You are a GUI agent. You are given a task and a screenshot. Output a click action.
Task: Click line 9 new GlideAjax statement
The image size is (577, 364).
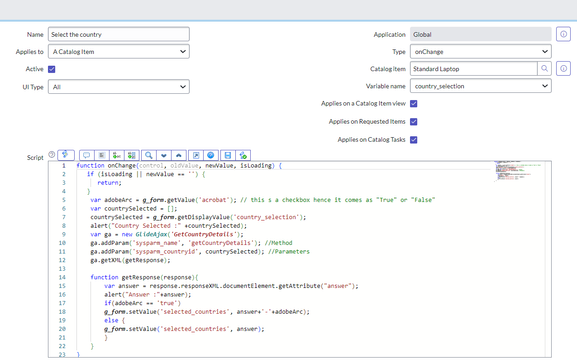coord(167,234)
